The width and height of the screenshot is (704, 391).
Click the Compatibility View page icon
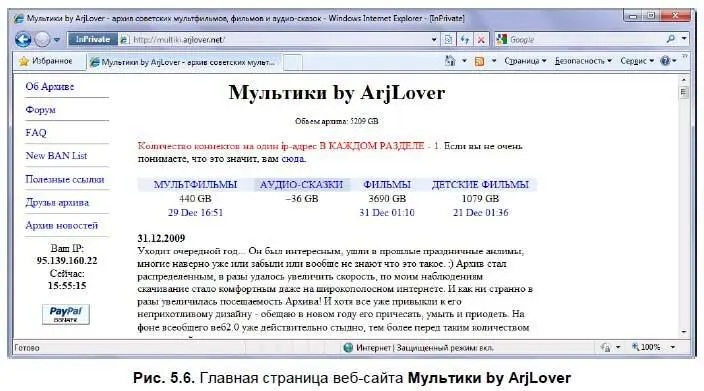(x=448, y=40)
